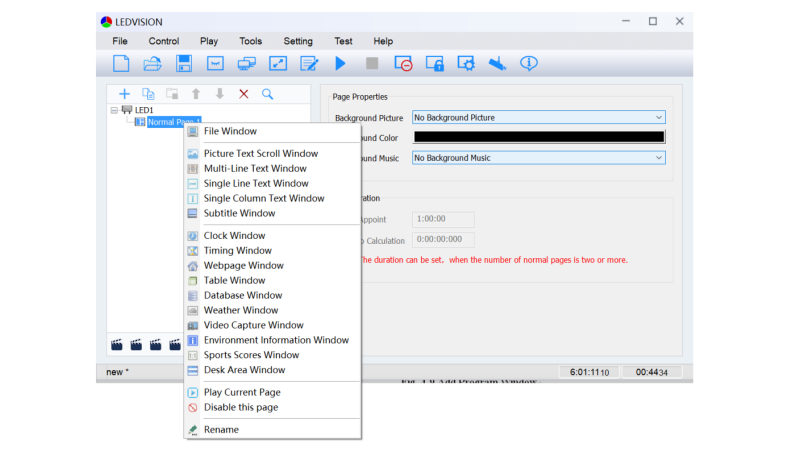Start playback with the blue Play icon
Screen dimensions: 800x450
[x=340, y=63]
